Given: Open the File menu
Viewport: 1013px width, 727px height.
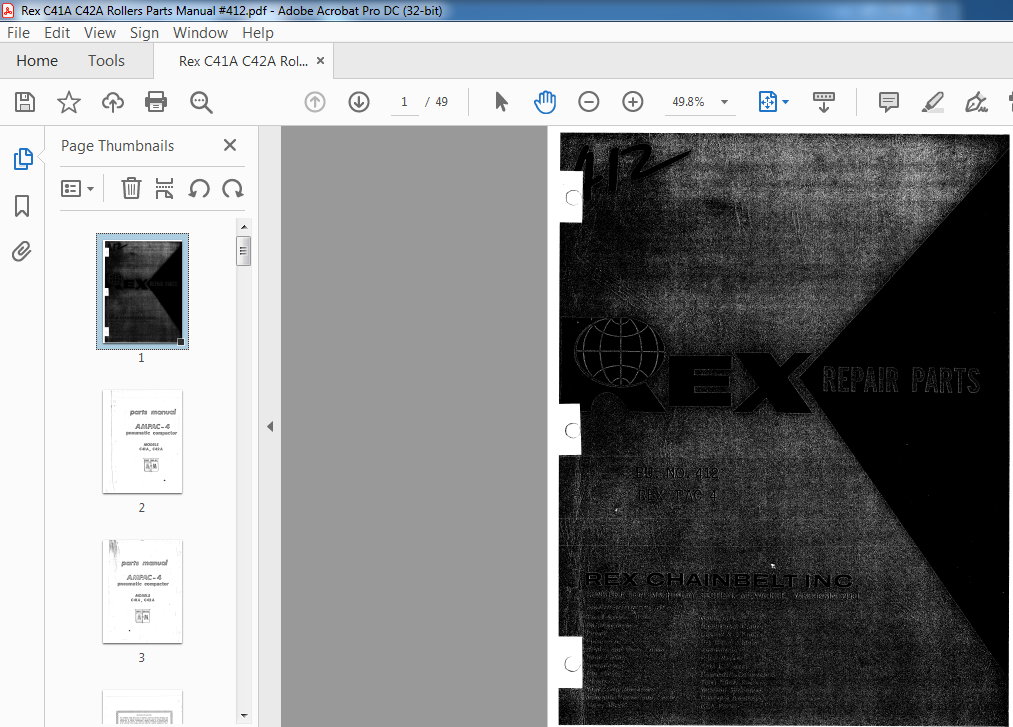Looking at the screenshot, I should pos(18,32).
